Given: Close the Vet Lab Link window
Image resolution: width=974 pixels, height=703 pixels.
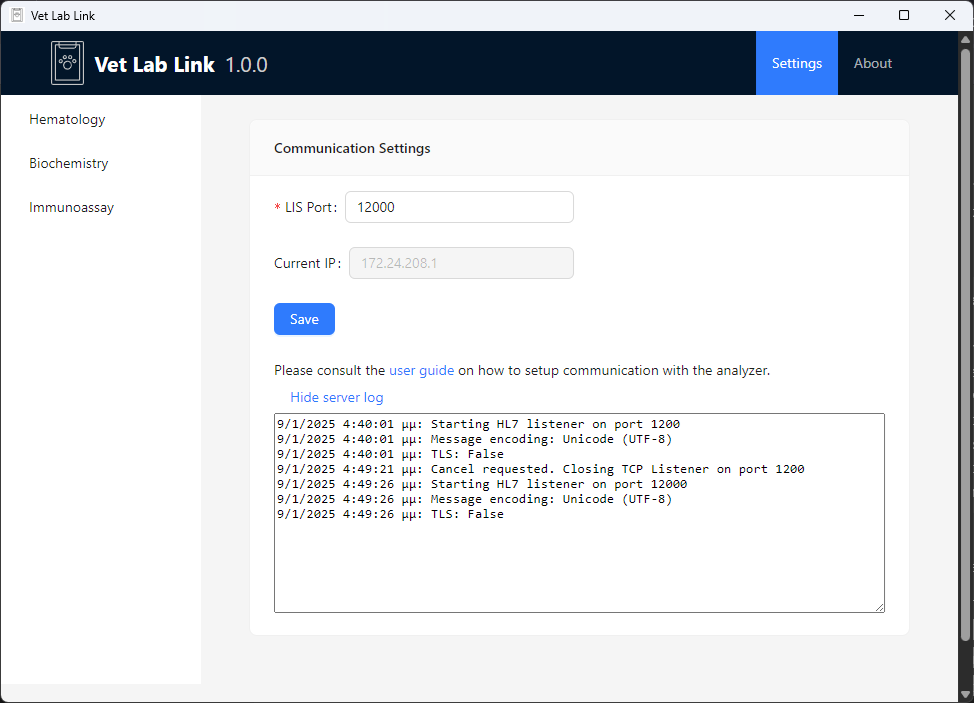Looking at the screenshot, I should point(950,15).
